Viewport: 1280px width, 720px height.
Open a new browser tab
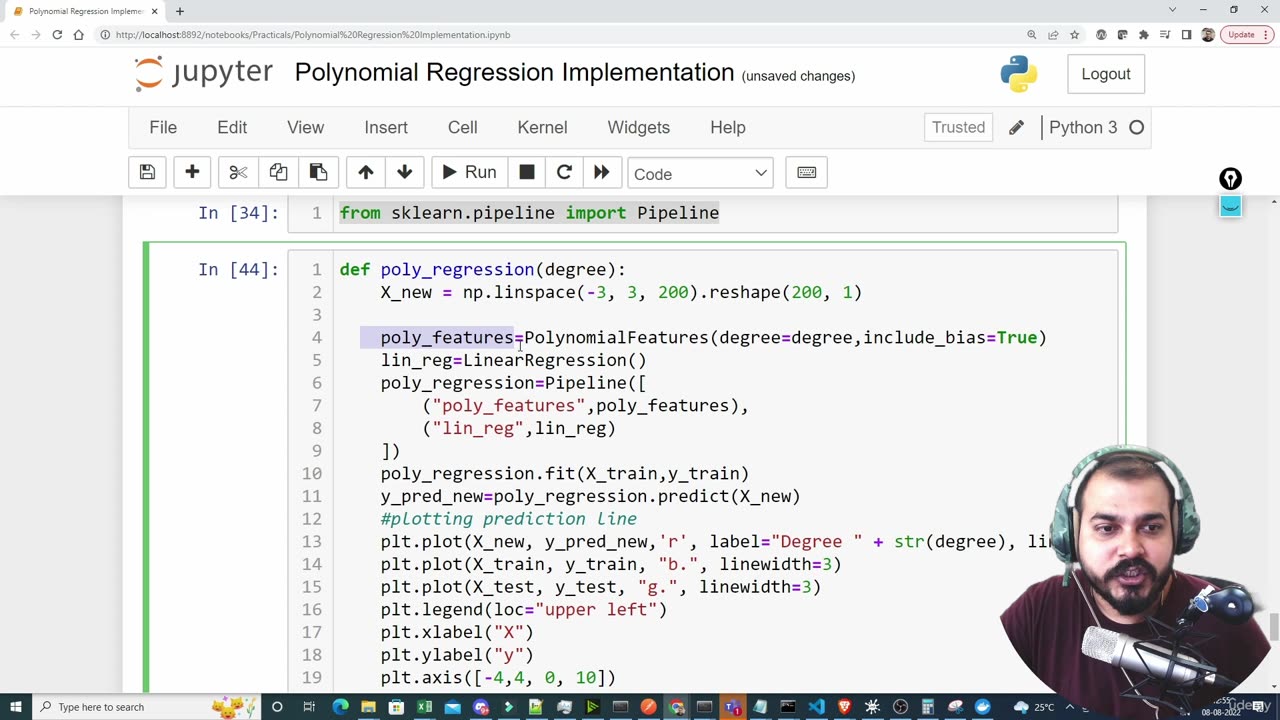180,11
